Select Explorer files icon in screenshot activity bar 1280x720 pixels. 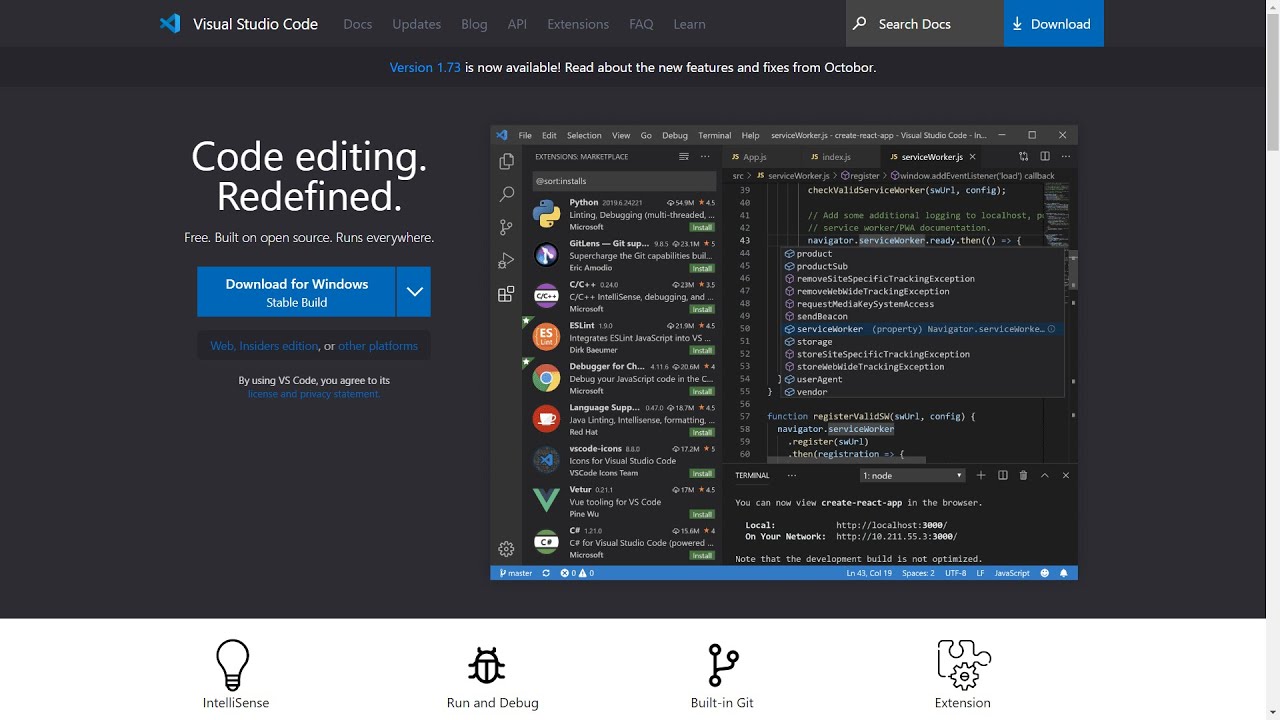click(506, 161)
